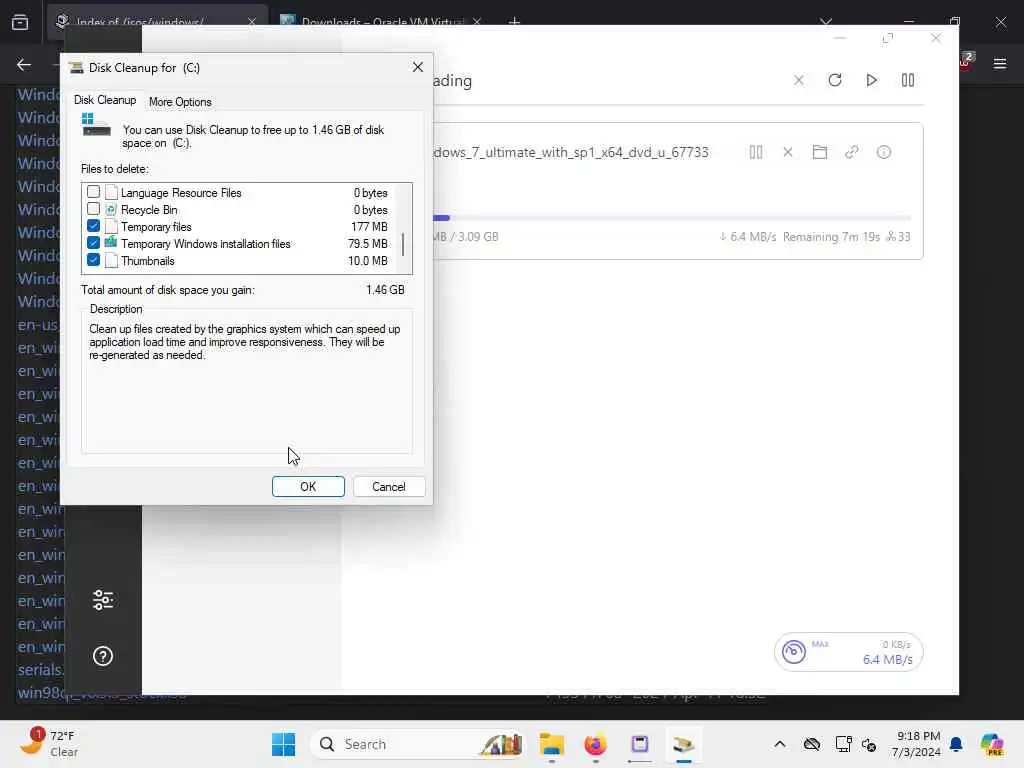
Task: Open Copilot preview icon in taskbar
Action: coord(991,744)
